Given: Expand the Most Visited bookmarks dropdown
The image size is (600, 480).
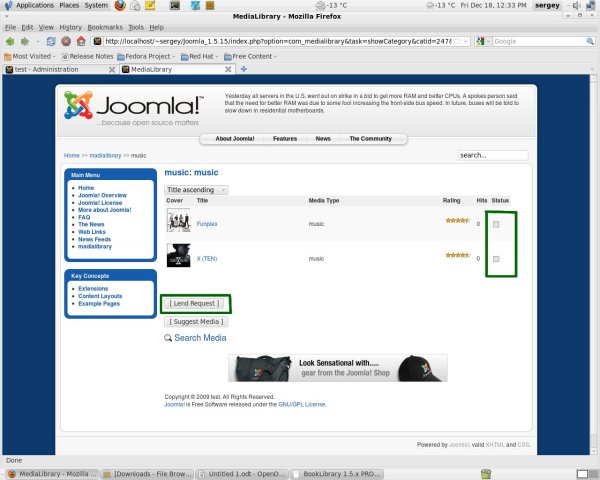Looking at the screenshot, I should coord(30,56).
